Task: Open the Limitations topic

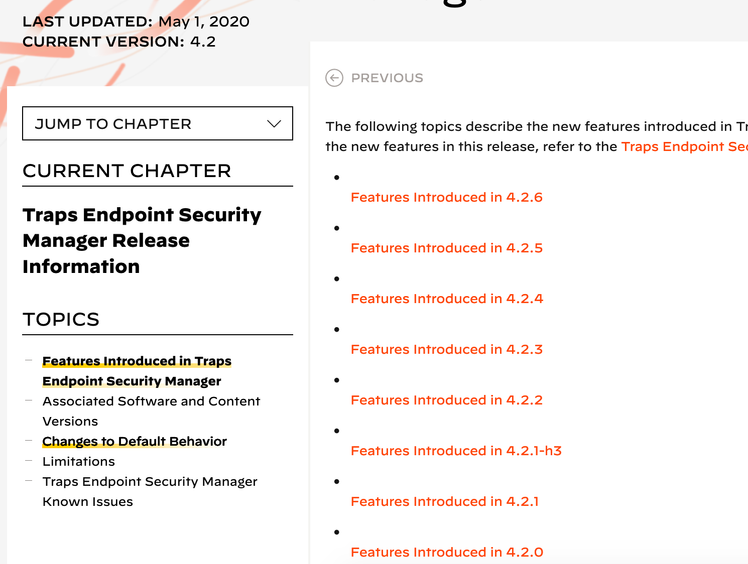Action: point(78,461)
